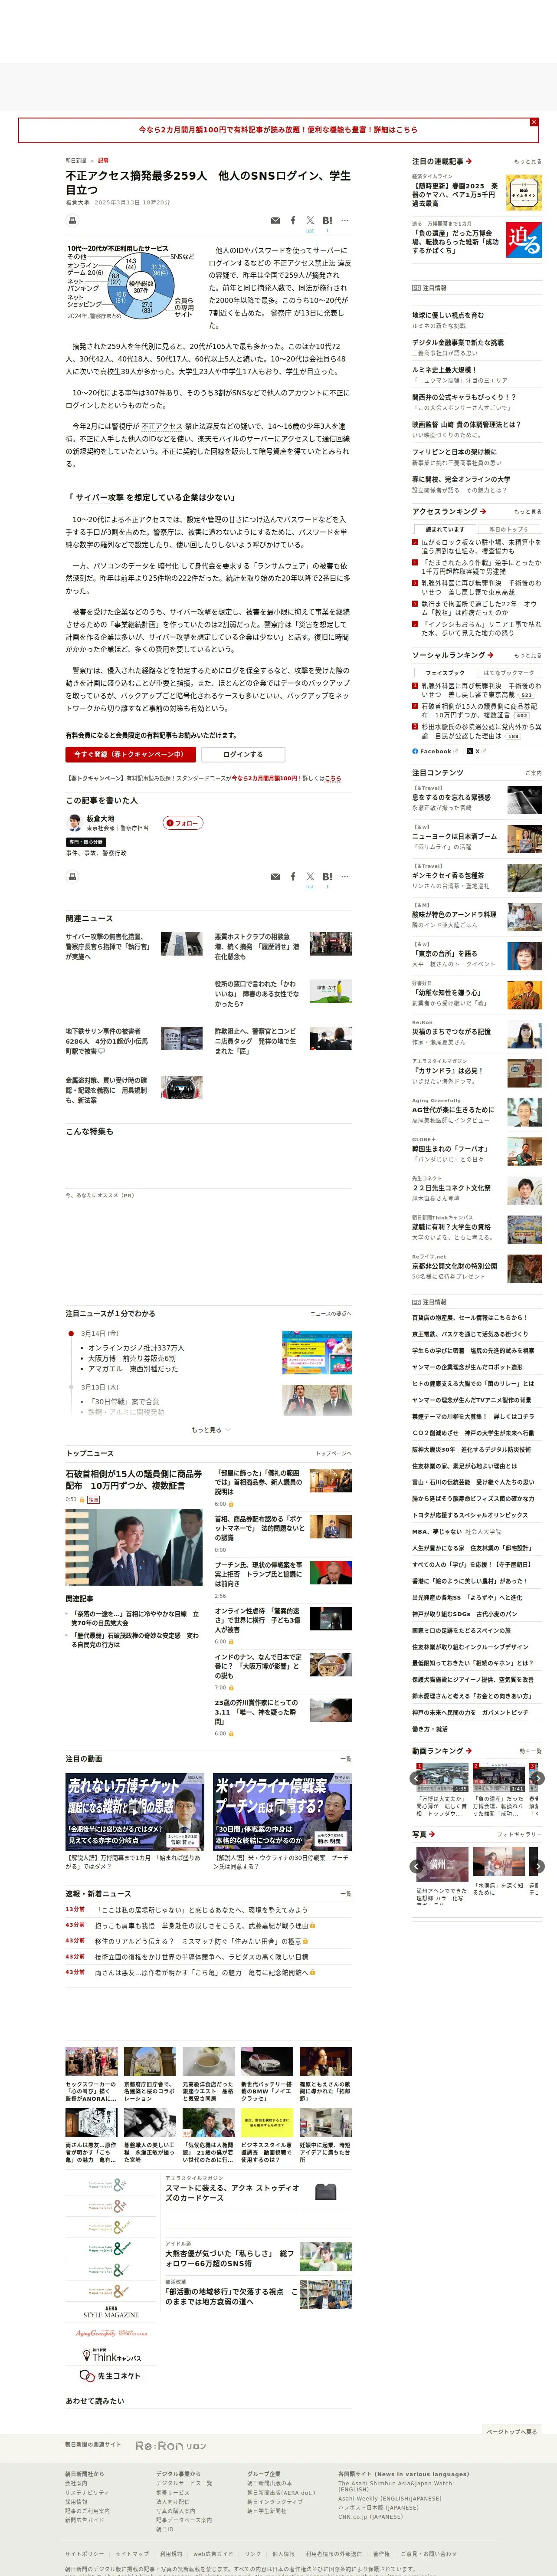Click the Hatena B! icon below the headline
This screenshot has height=2576, width=557.
(x=327, y=220)
